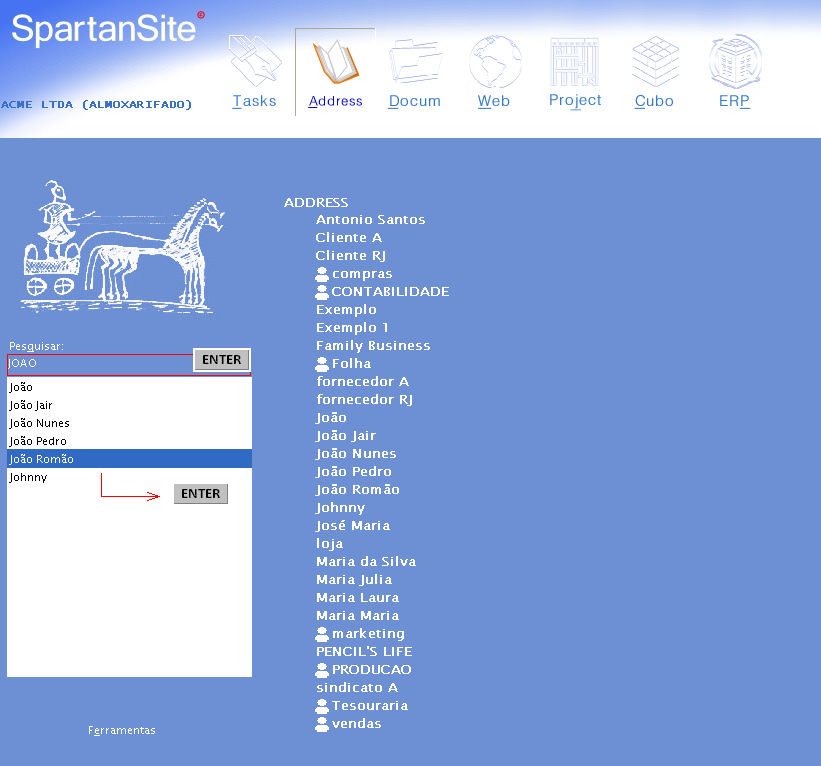Click the group icon beside CONTABILIDADE
This screenshot has width=821, height=766.
(322, 292)
